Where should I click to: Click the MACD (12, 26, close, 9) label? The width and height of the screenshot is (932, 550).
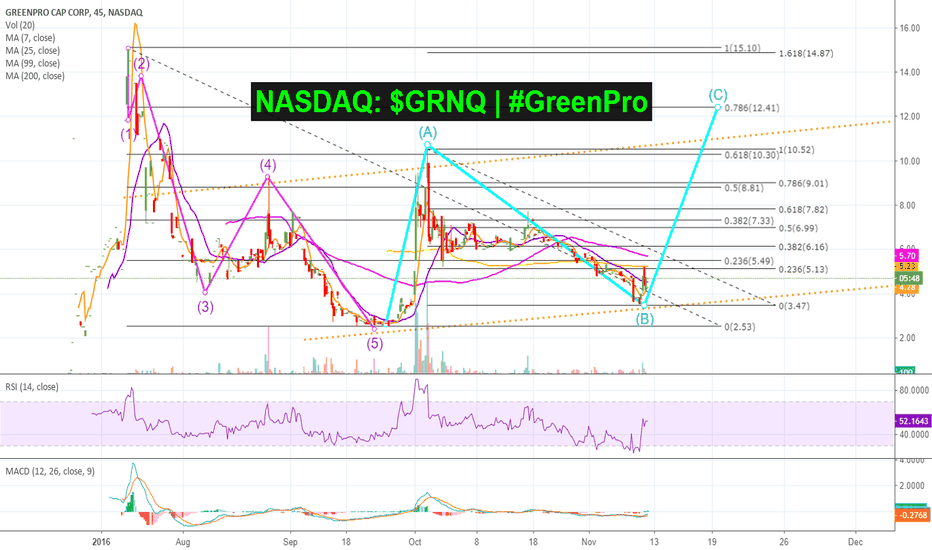[50, 471]
